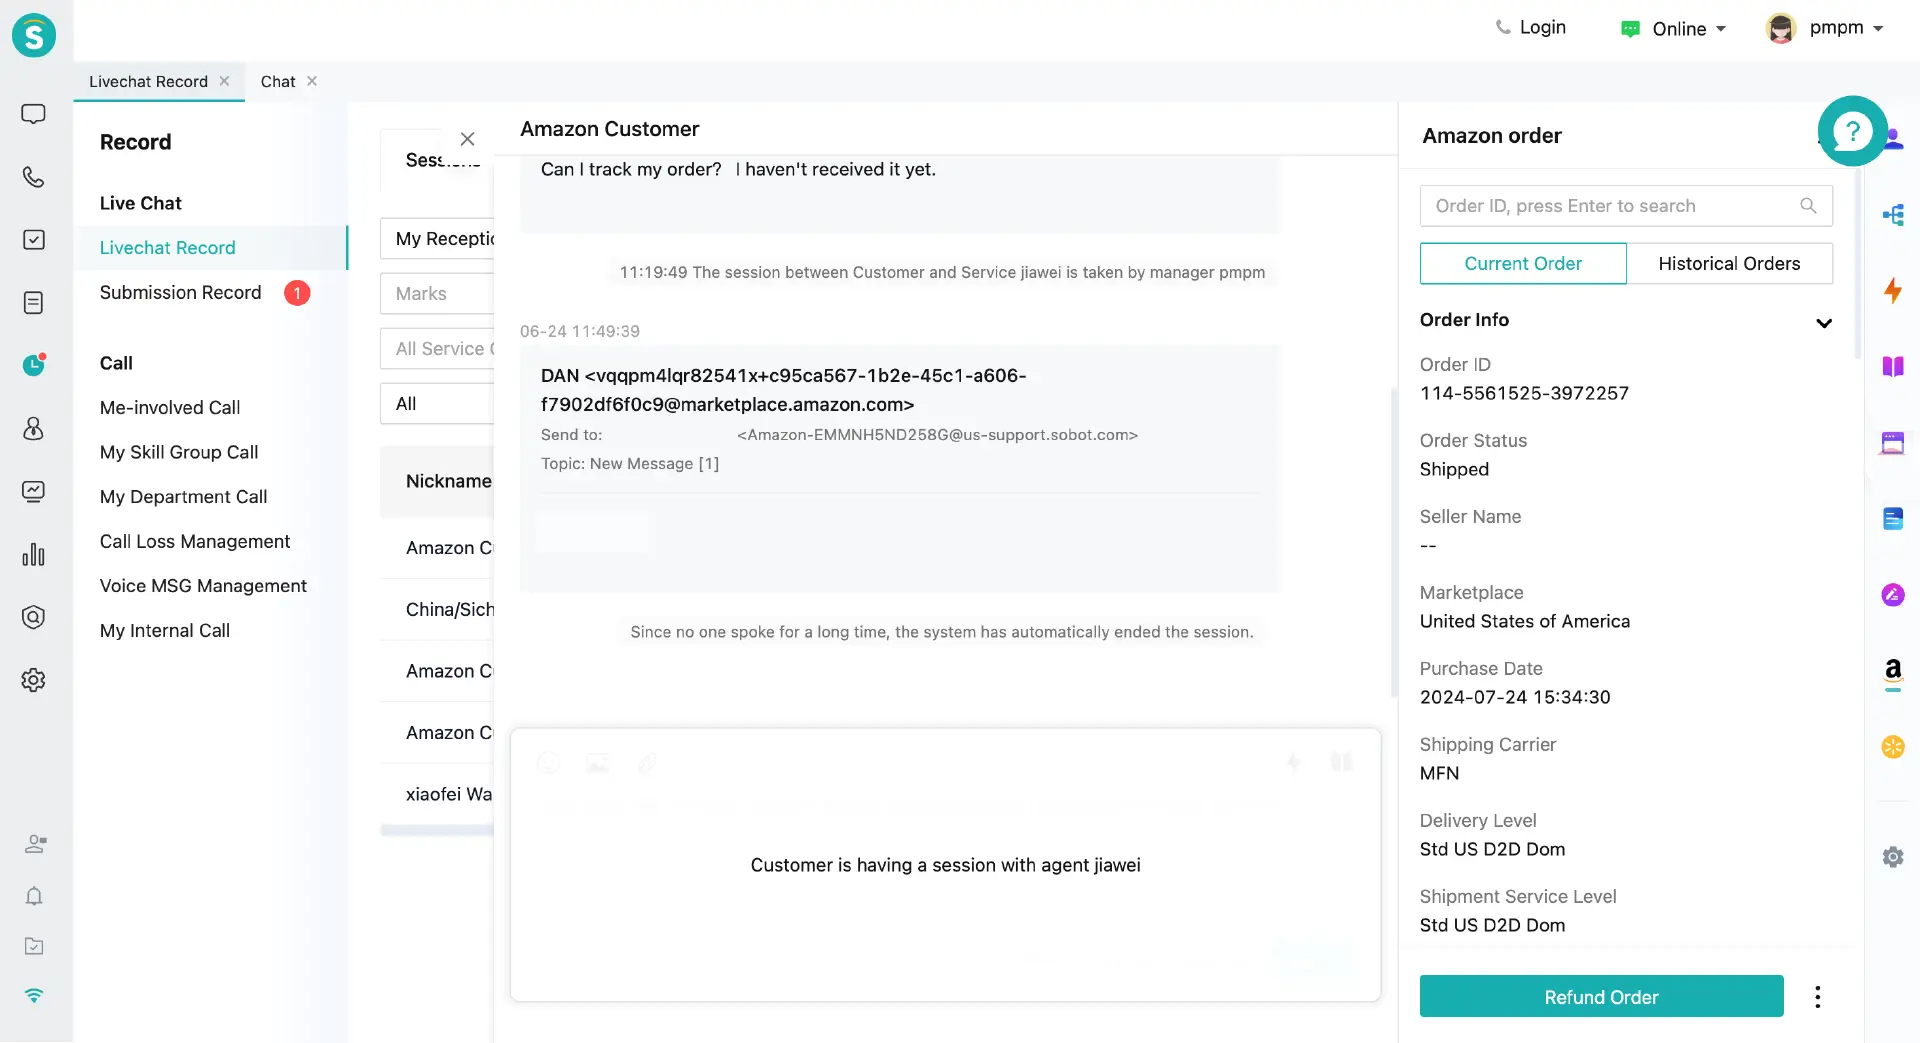Open the Online status dropdown
The height and width of the screenshot is (1043, 1920).
click(1674, 29)
